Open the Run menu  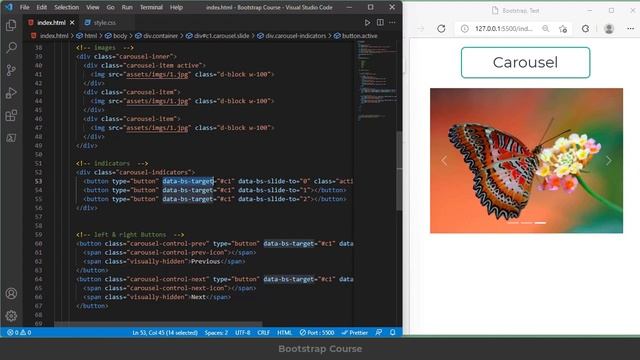(x=127, y=7)
